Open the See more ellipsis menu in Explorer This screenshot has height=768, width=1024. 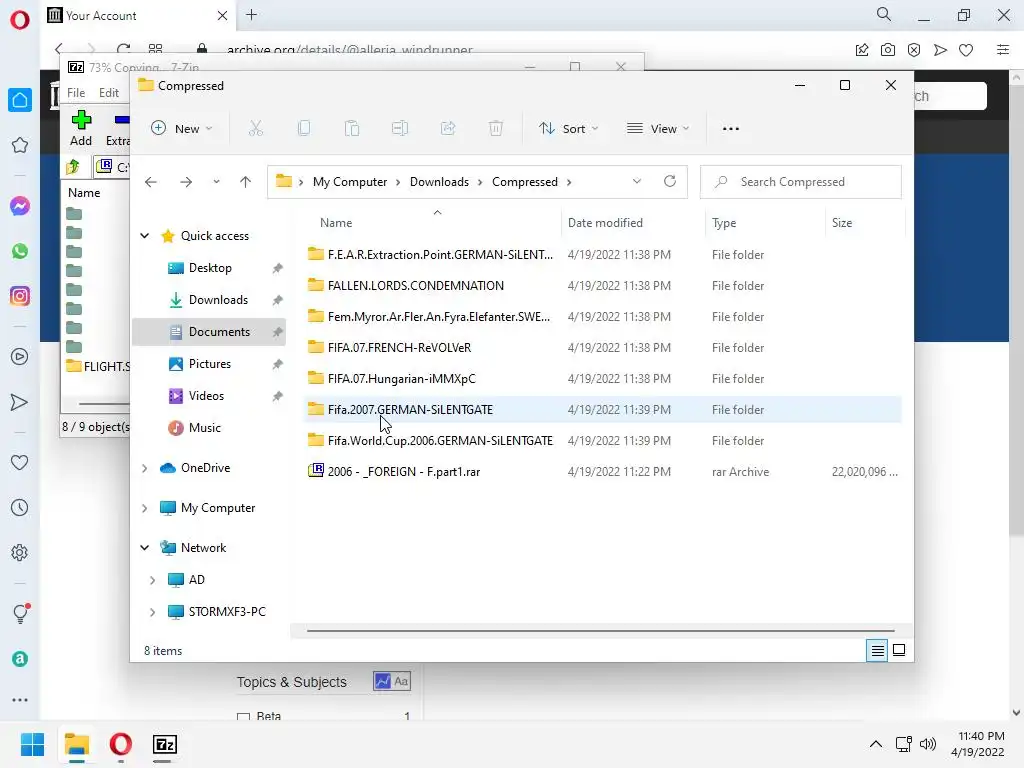pyautogui.click(x=731, y=129)
